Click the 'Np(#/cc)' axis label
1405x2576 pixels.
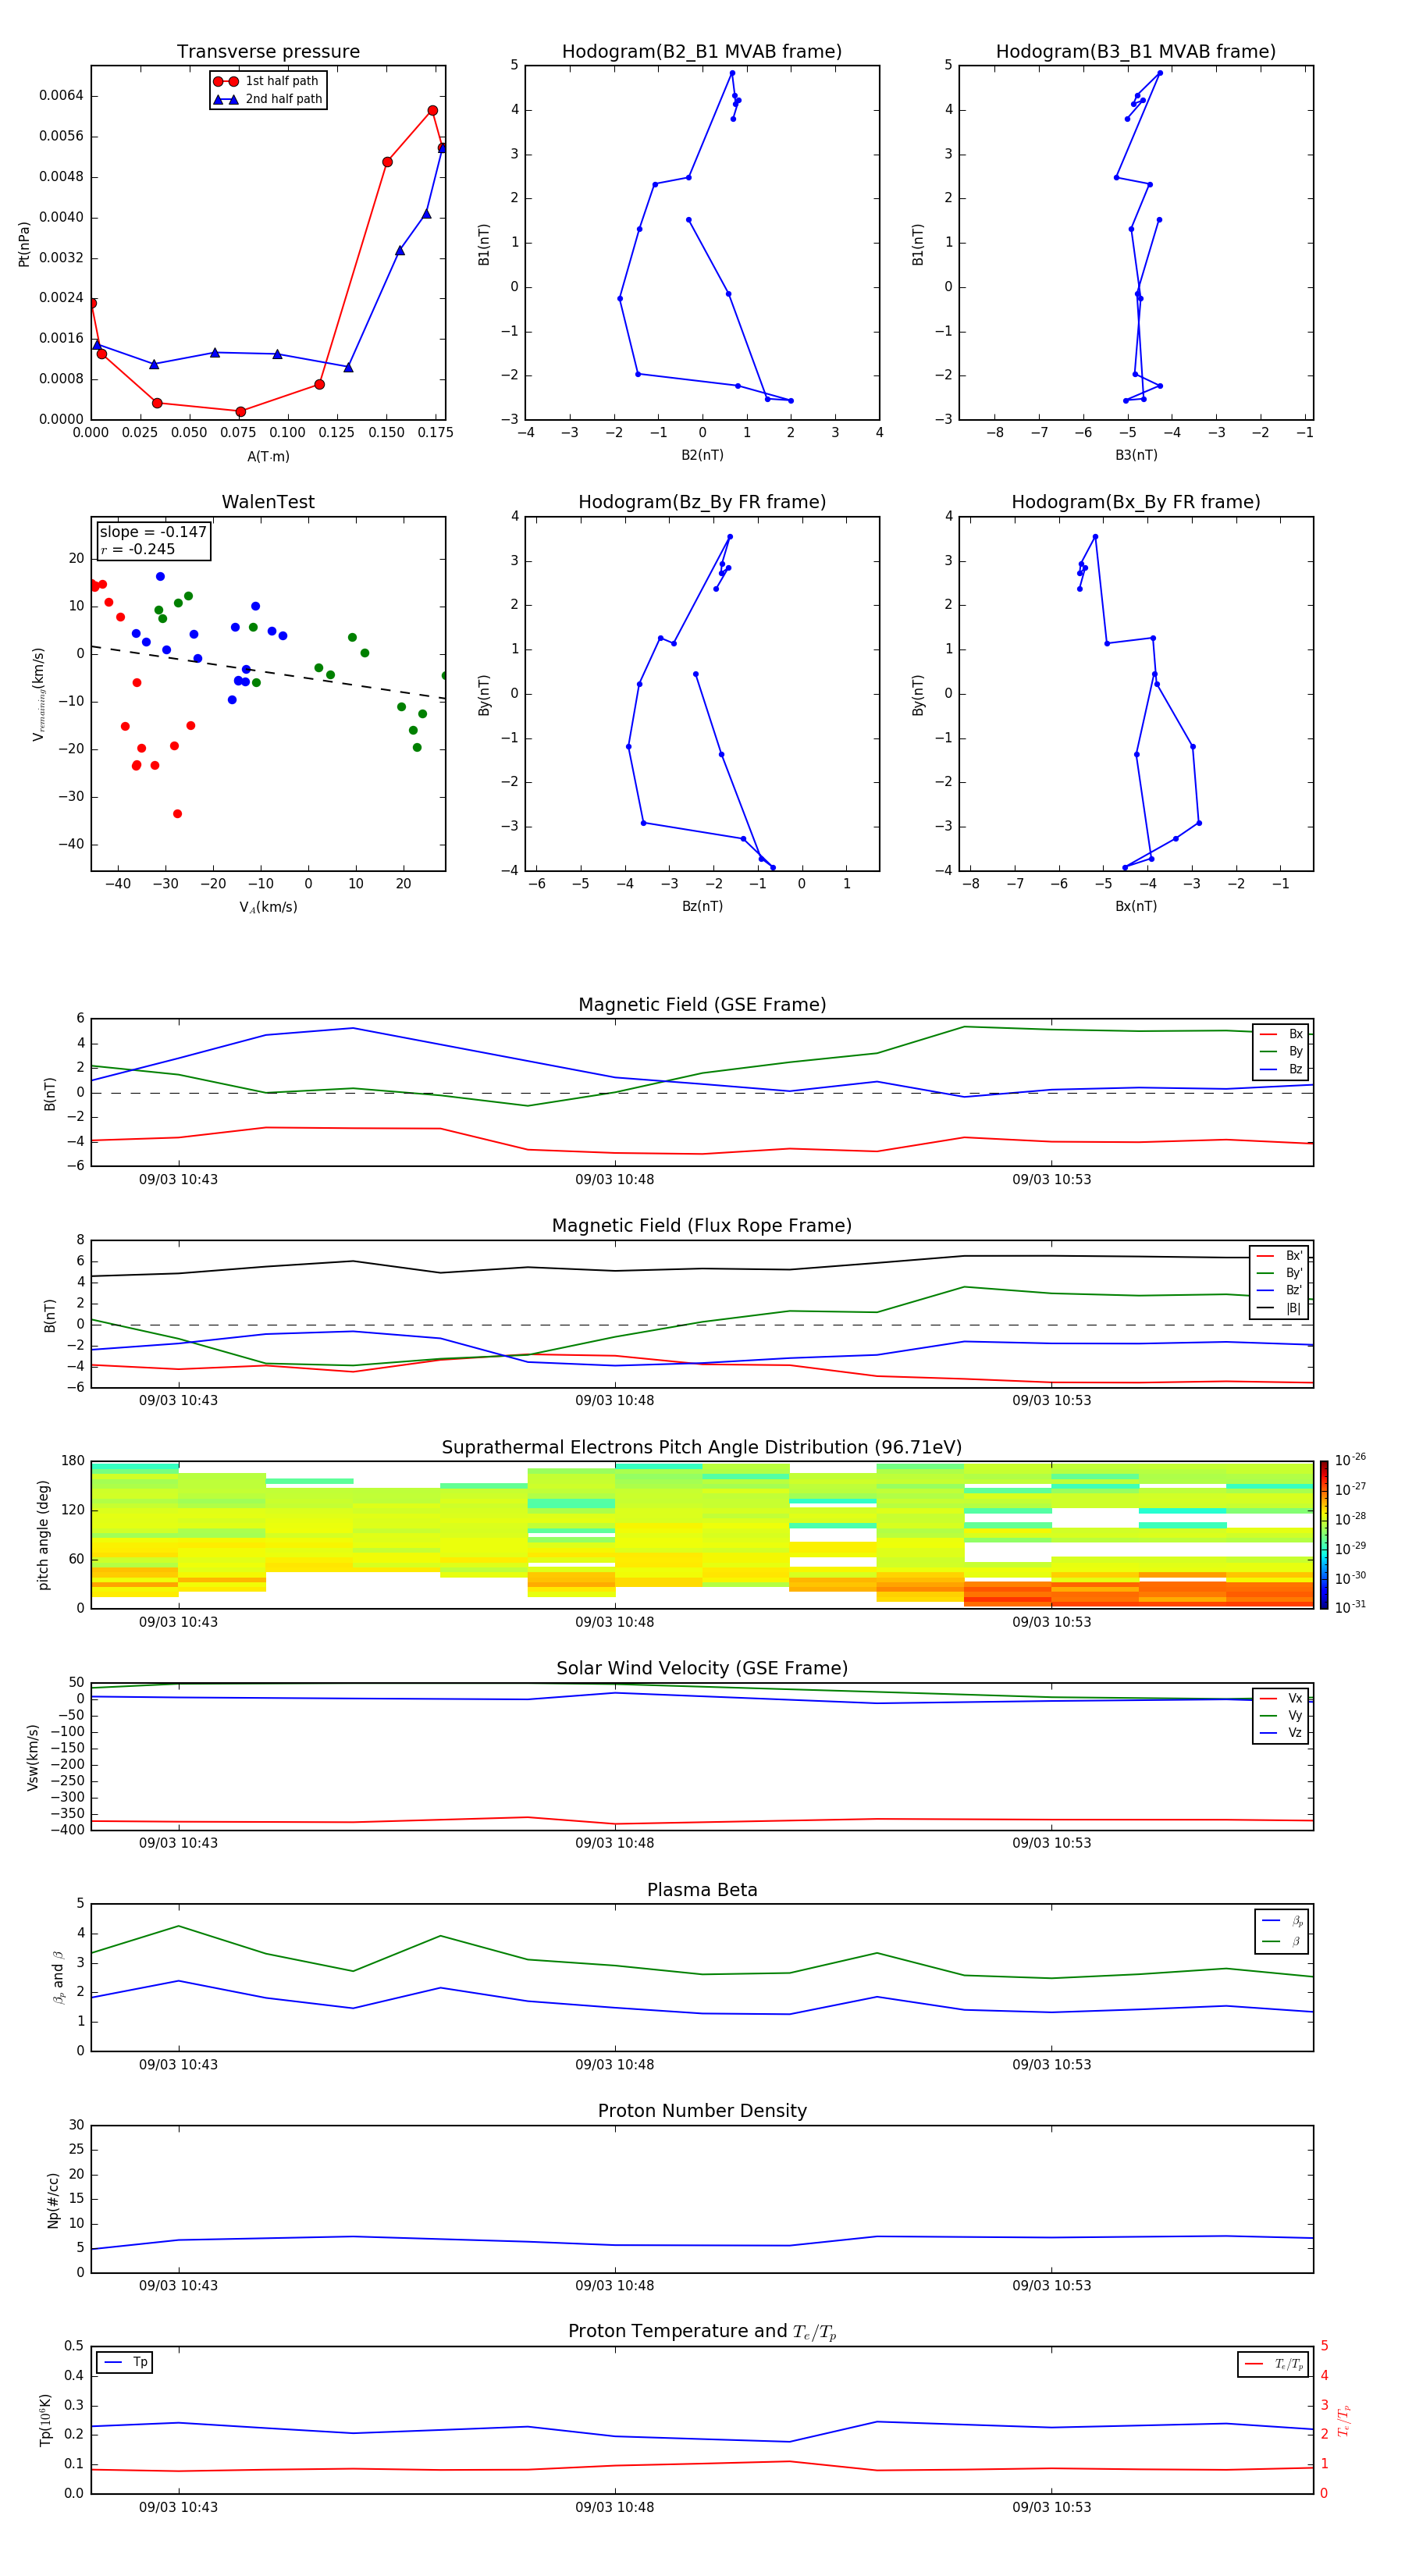tap(53, 2200)
